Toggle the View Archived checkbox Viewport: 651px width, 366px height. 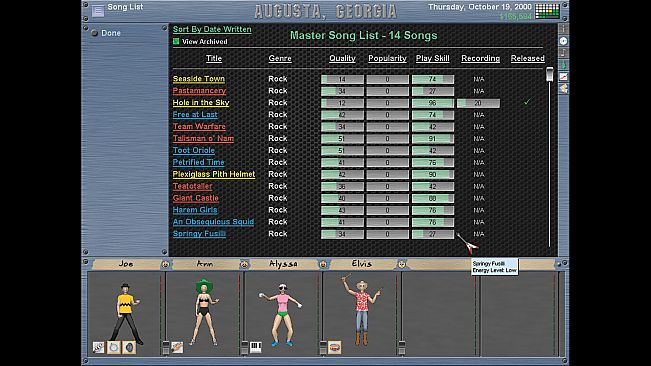click(x=176, y=41)
